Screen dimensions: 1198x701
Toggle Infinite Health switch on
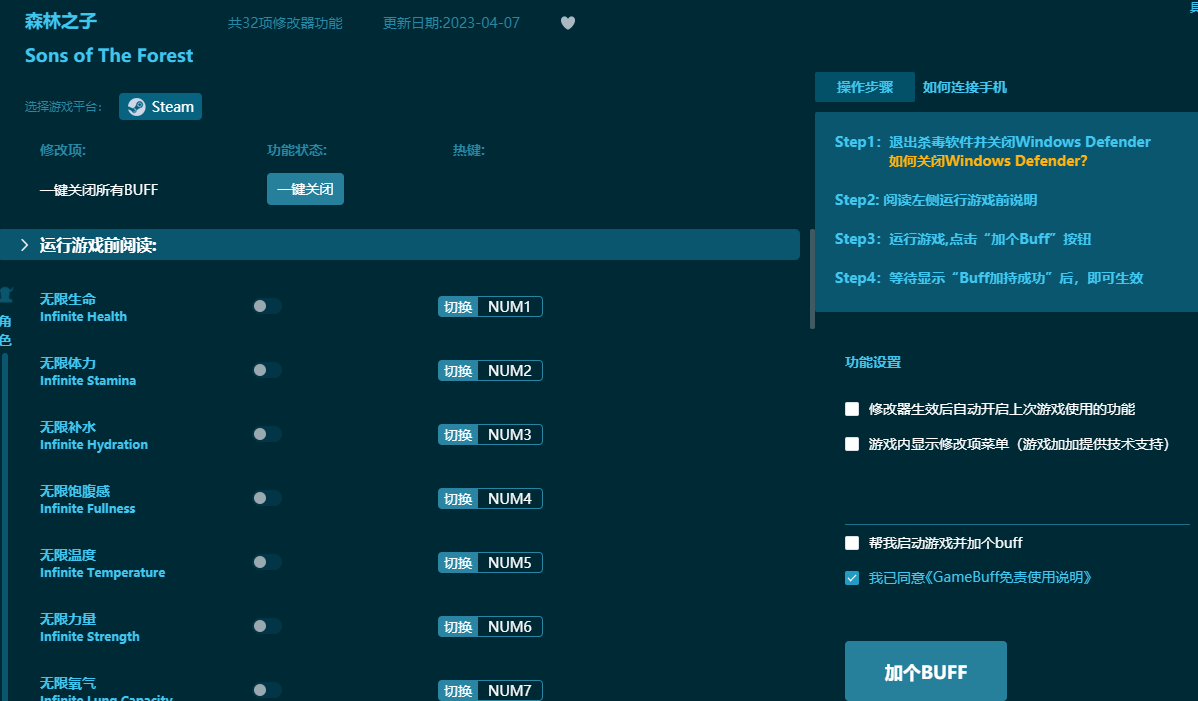click(x=267, y=306)
